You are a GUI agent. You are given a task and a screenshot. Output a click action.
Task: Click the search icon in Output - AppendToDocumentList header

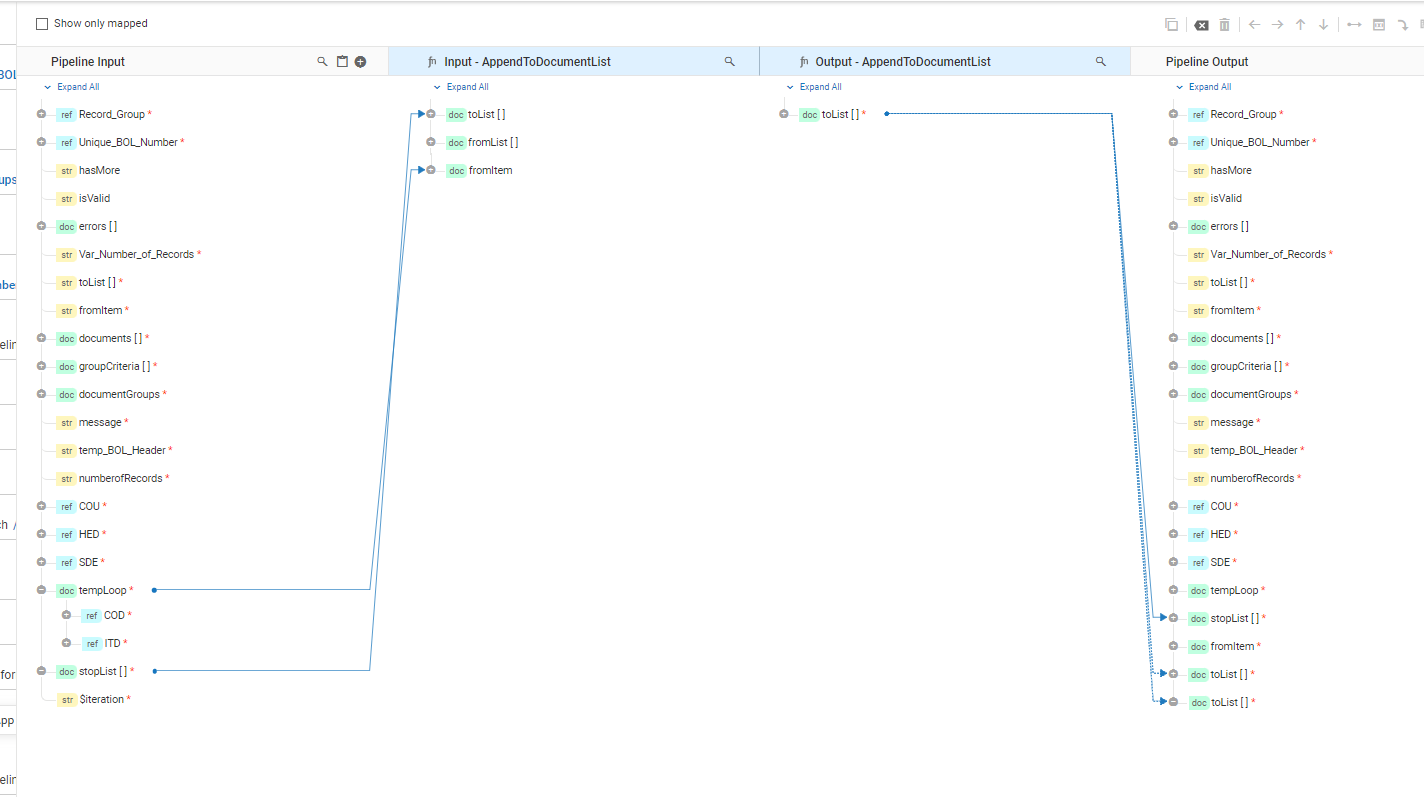[x=1100, y=61]
